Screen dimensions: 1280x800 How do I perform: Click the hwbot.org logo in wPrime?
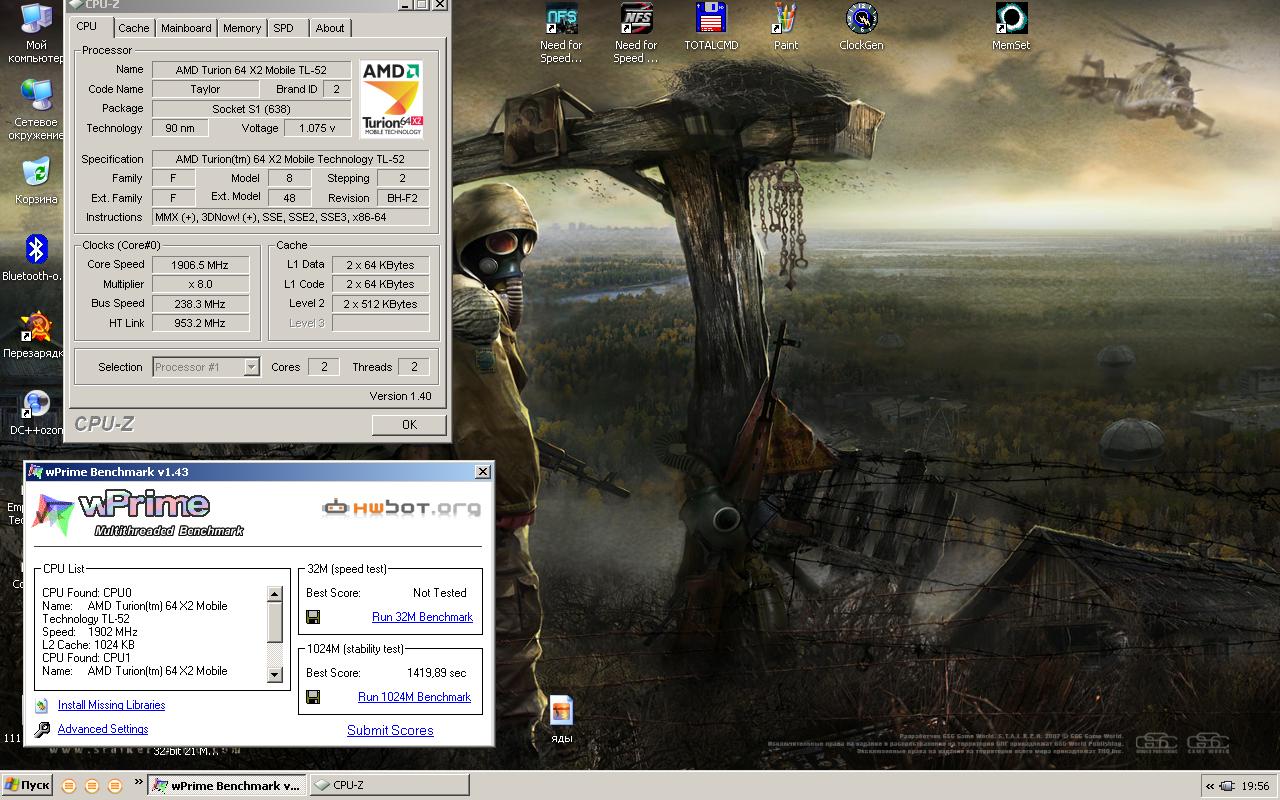pos(401,507)
